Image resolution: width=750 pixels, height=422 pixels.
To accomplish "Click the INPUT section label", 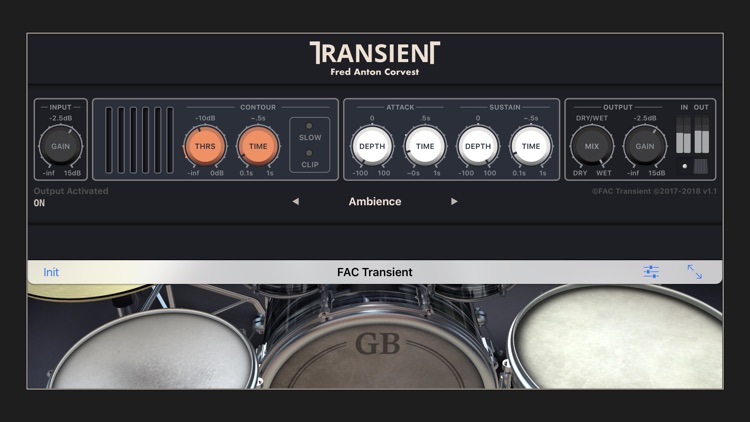I will [x=60, y=107].
